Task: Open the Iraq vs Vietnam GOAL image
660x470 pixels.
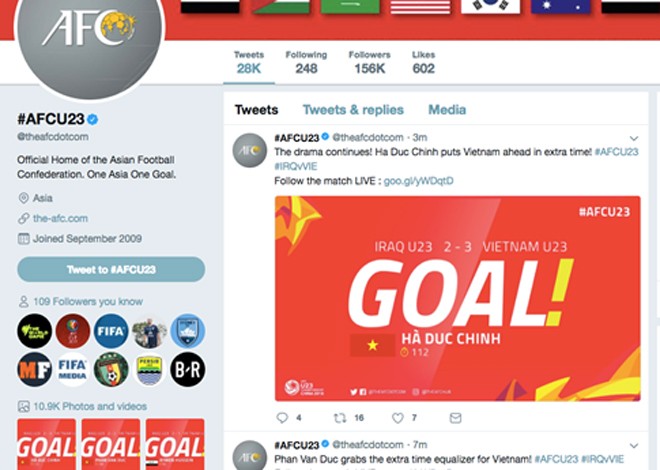Action: coord(458,298)
